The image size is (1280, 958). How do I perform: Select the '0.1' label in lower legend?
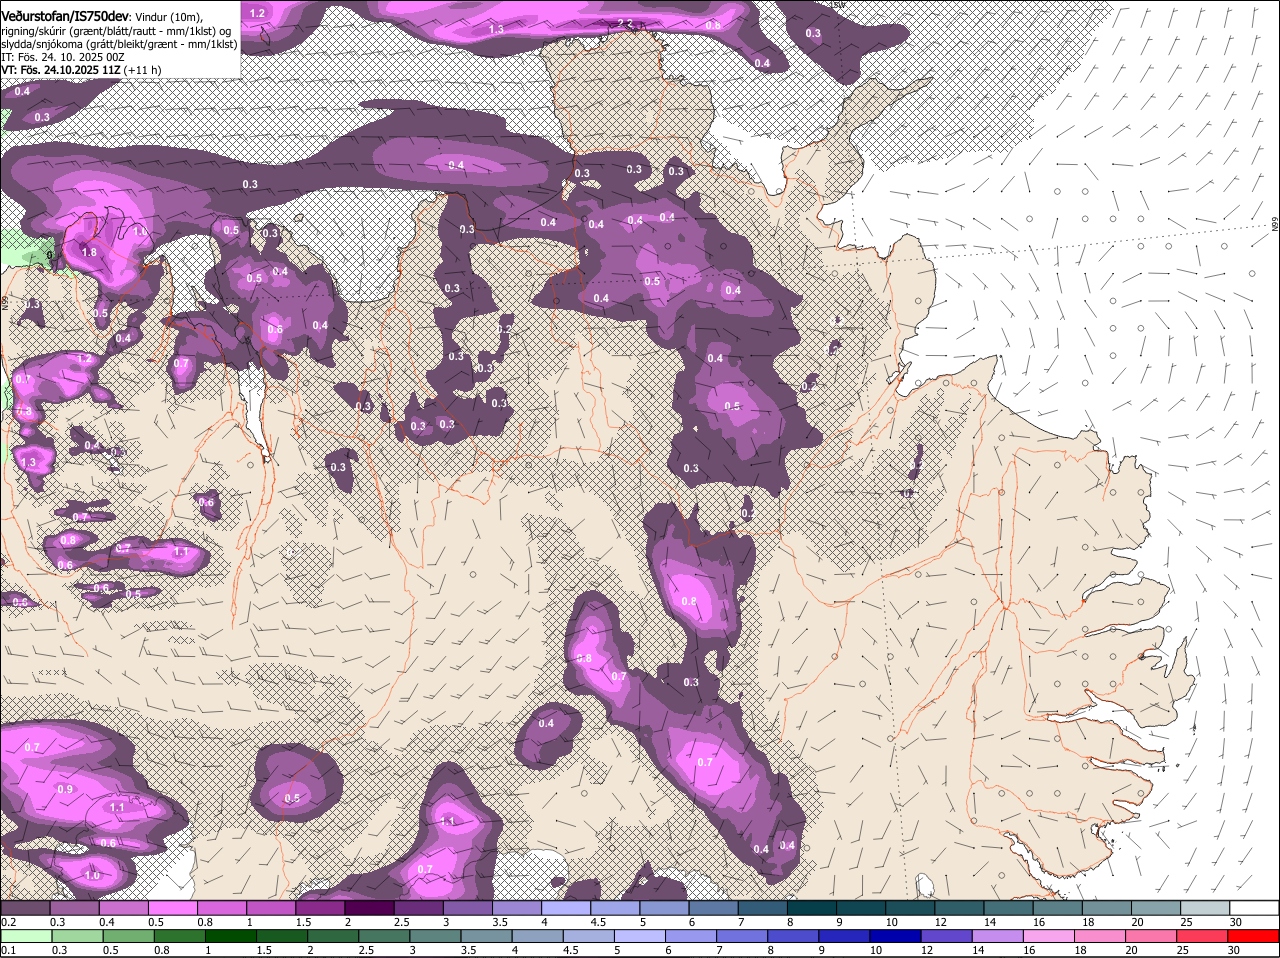pos(8,950)
